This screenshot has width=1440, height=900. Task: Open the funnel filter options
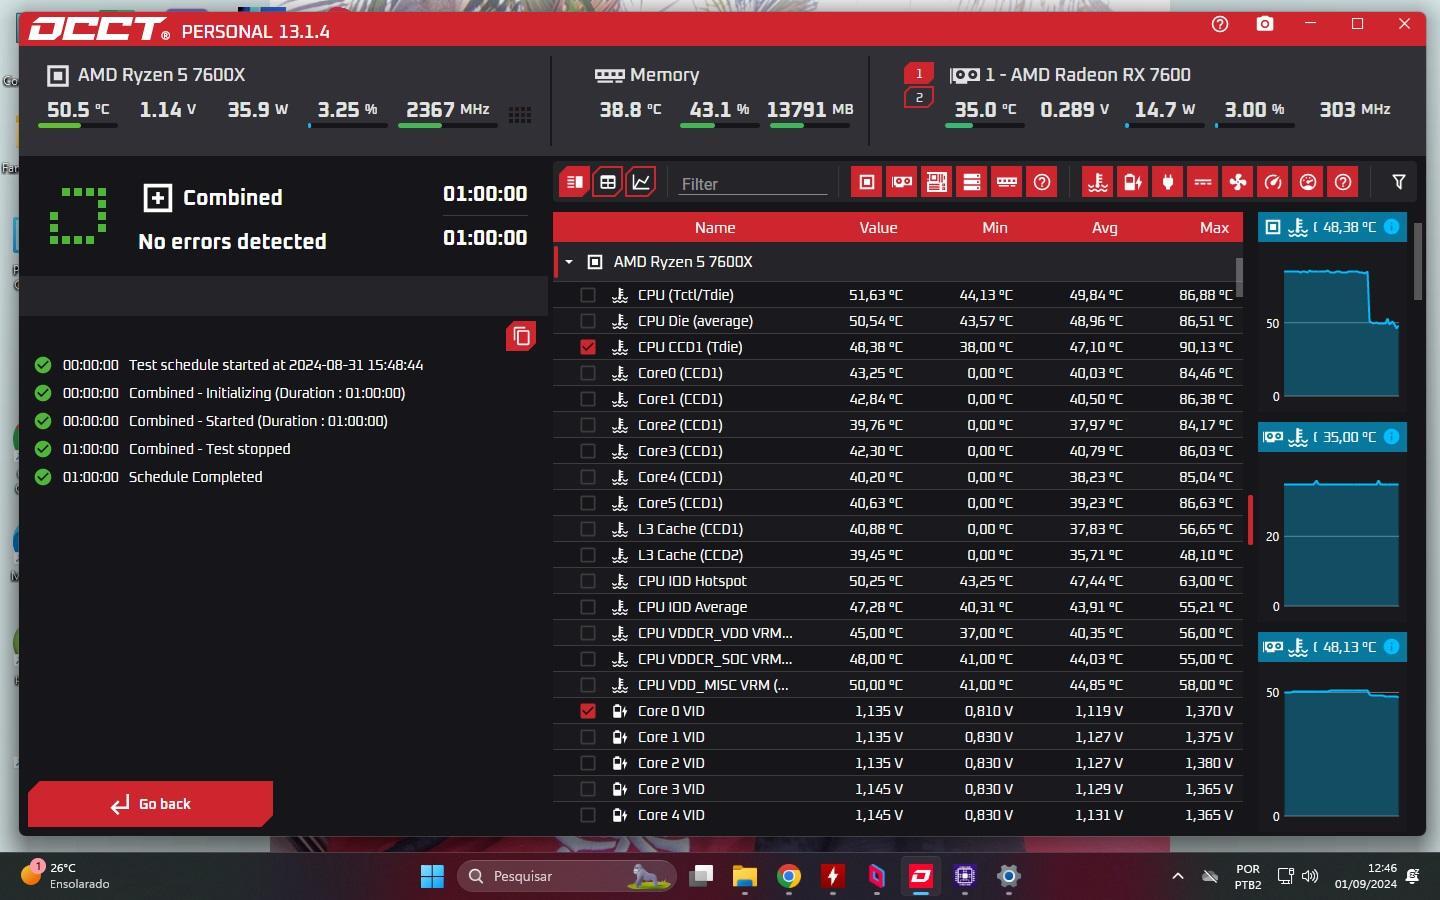(x=1399, y=182)
